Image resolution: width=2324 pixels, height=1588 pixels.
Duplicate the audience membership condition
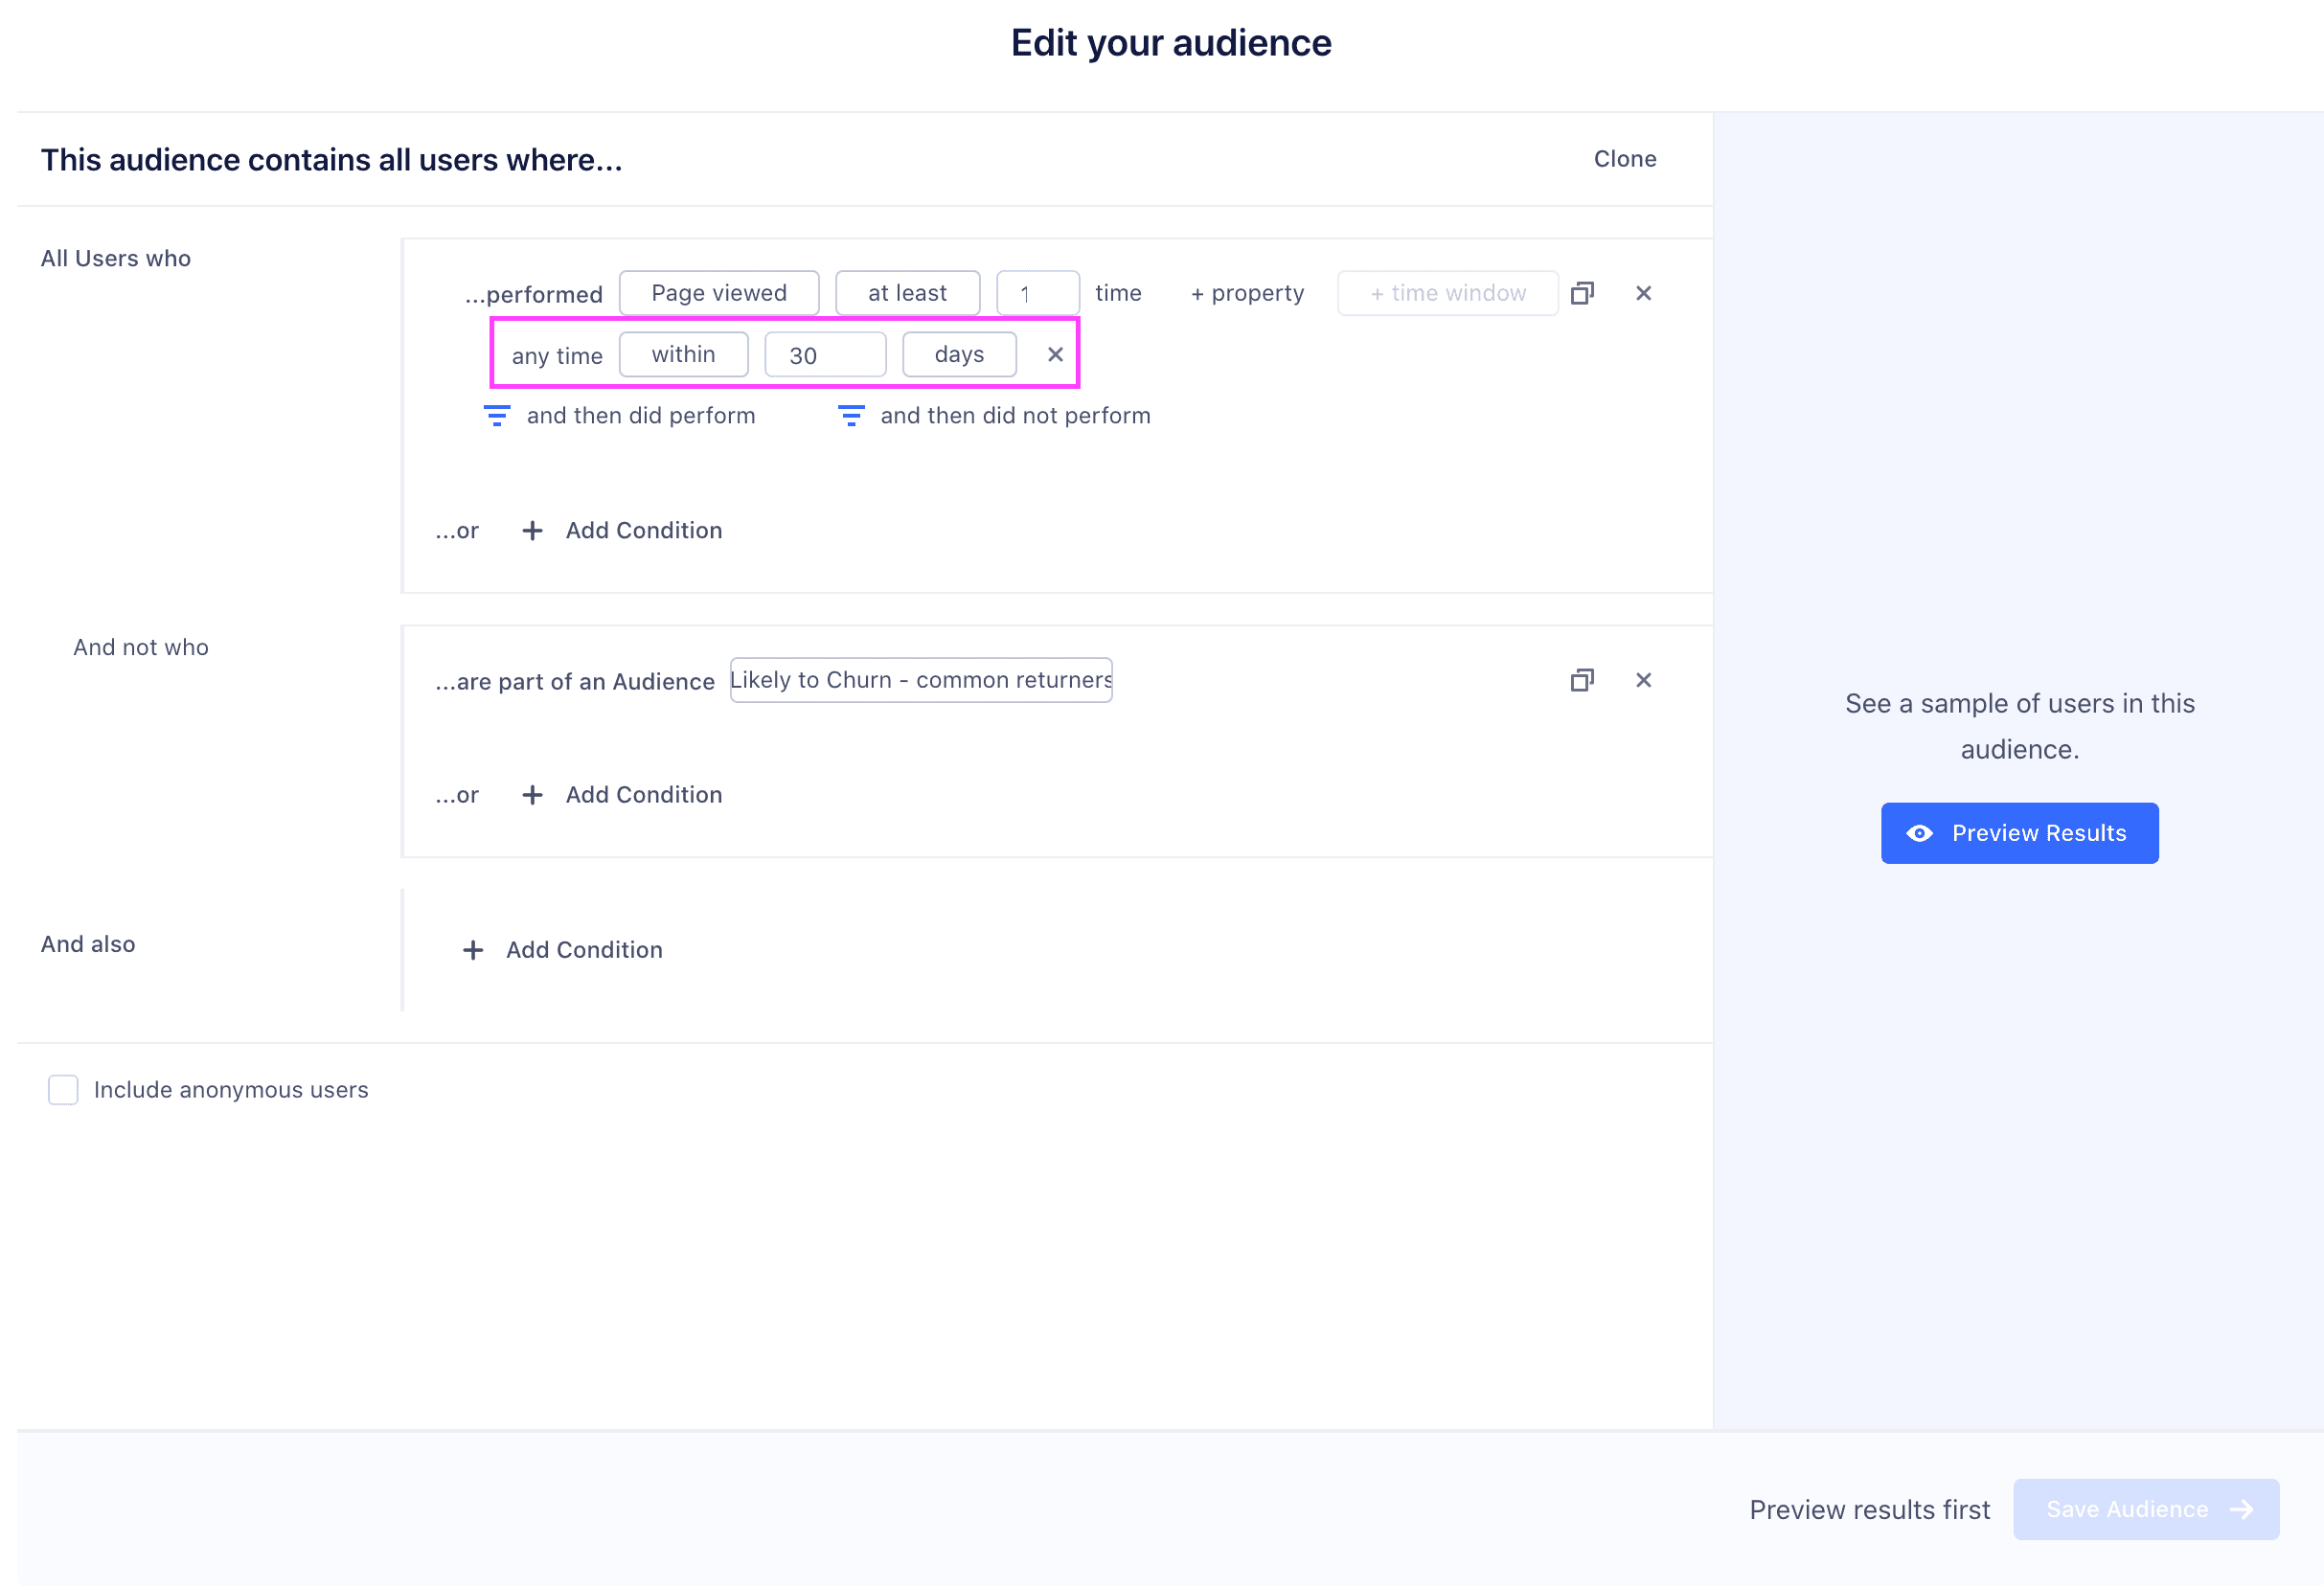coord(1582,680)
